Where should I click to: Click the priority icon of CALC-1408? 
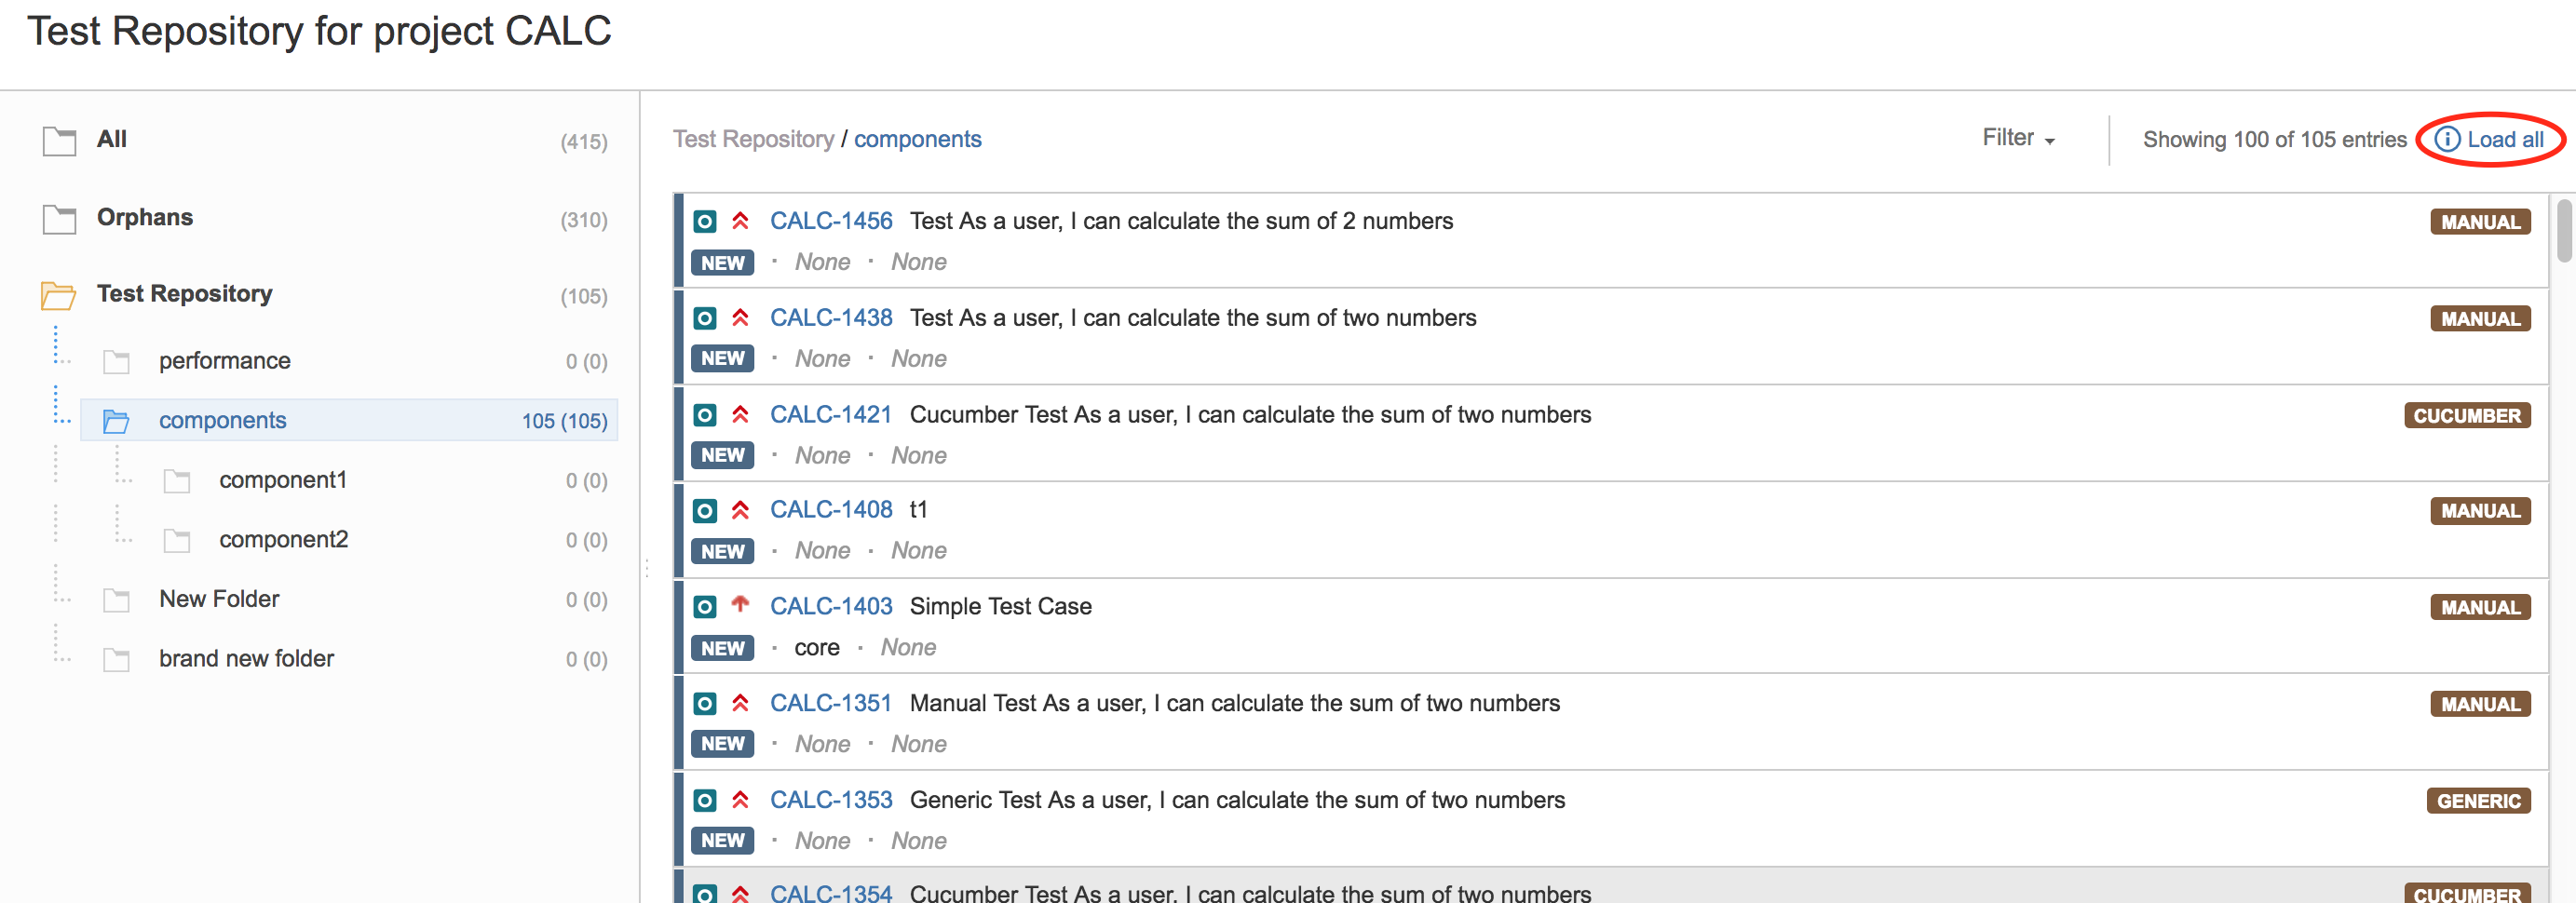[x=740, y=510]
